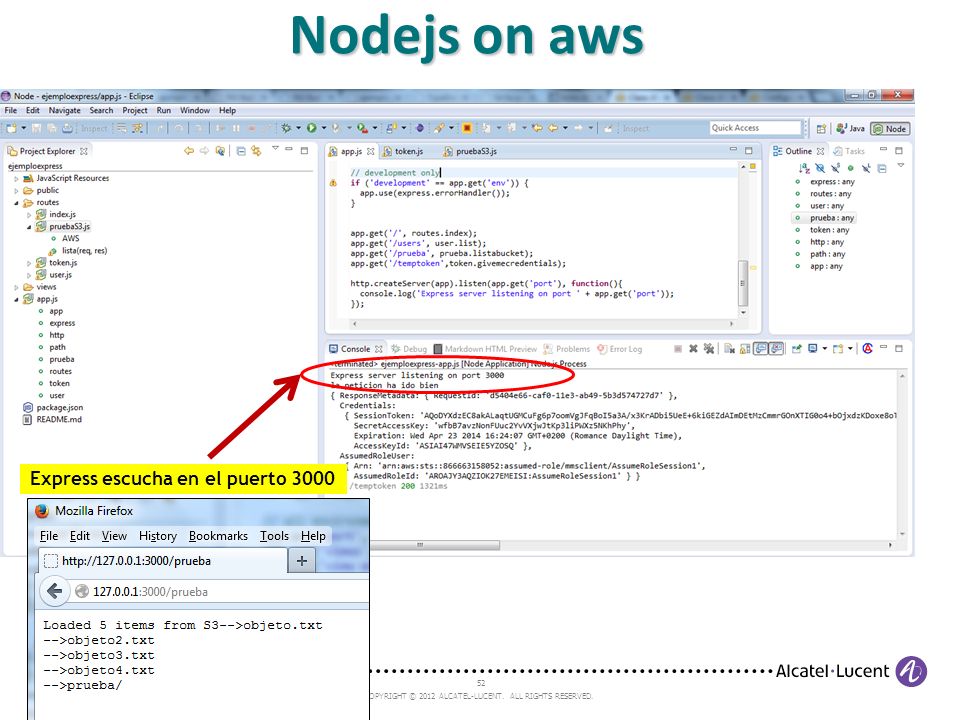
Task: Open the Bookmarks menu in Firefox
Action: point(218,536)
